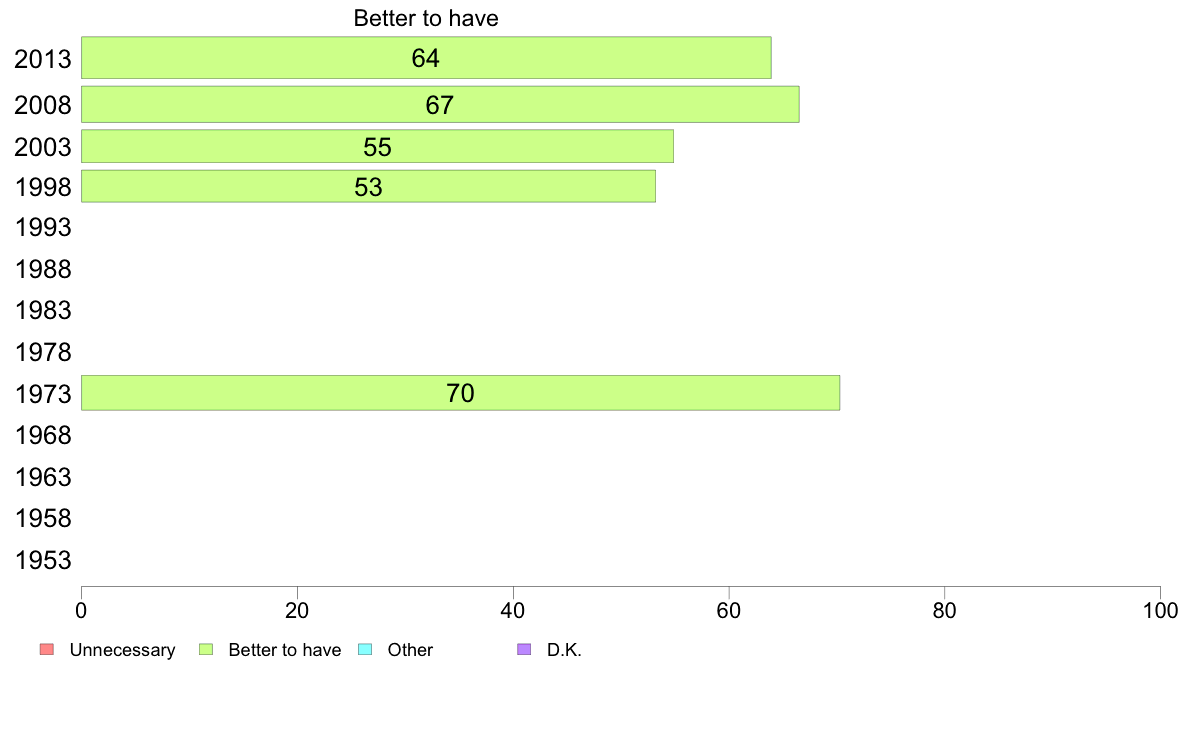Screen dimensions: 1188x736
Task: Select the 1998 bar showing 53
Action: pos(368,186)
